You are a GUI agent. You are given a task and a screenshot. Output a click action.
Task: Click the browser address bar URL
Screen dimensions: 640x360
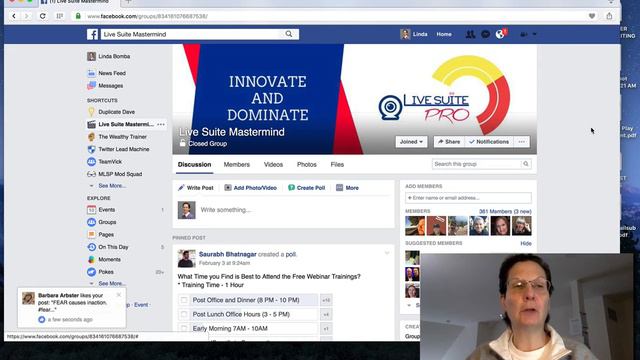(147, 16)
